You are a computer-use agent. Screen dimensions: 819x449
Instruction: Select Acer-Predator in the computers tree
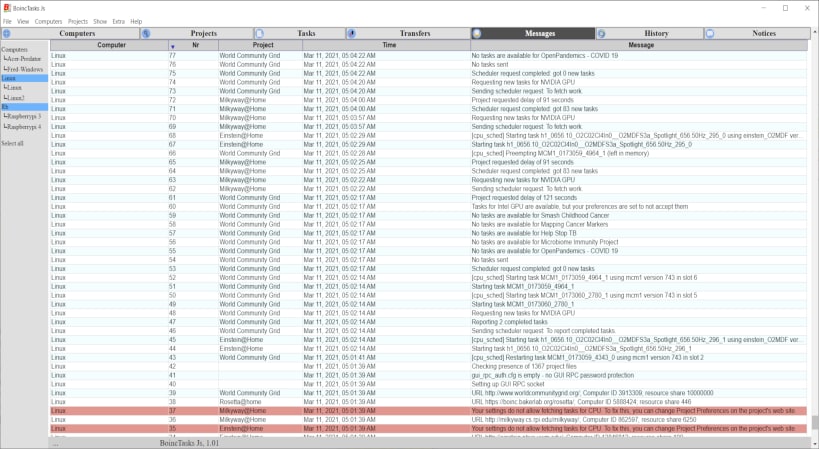click(24, 59)
